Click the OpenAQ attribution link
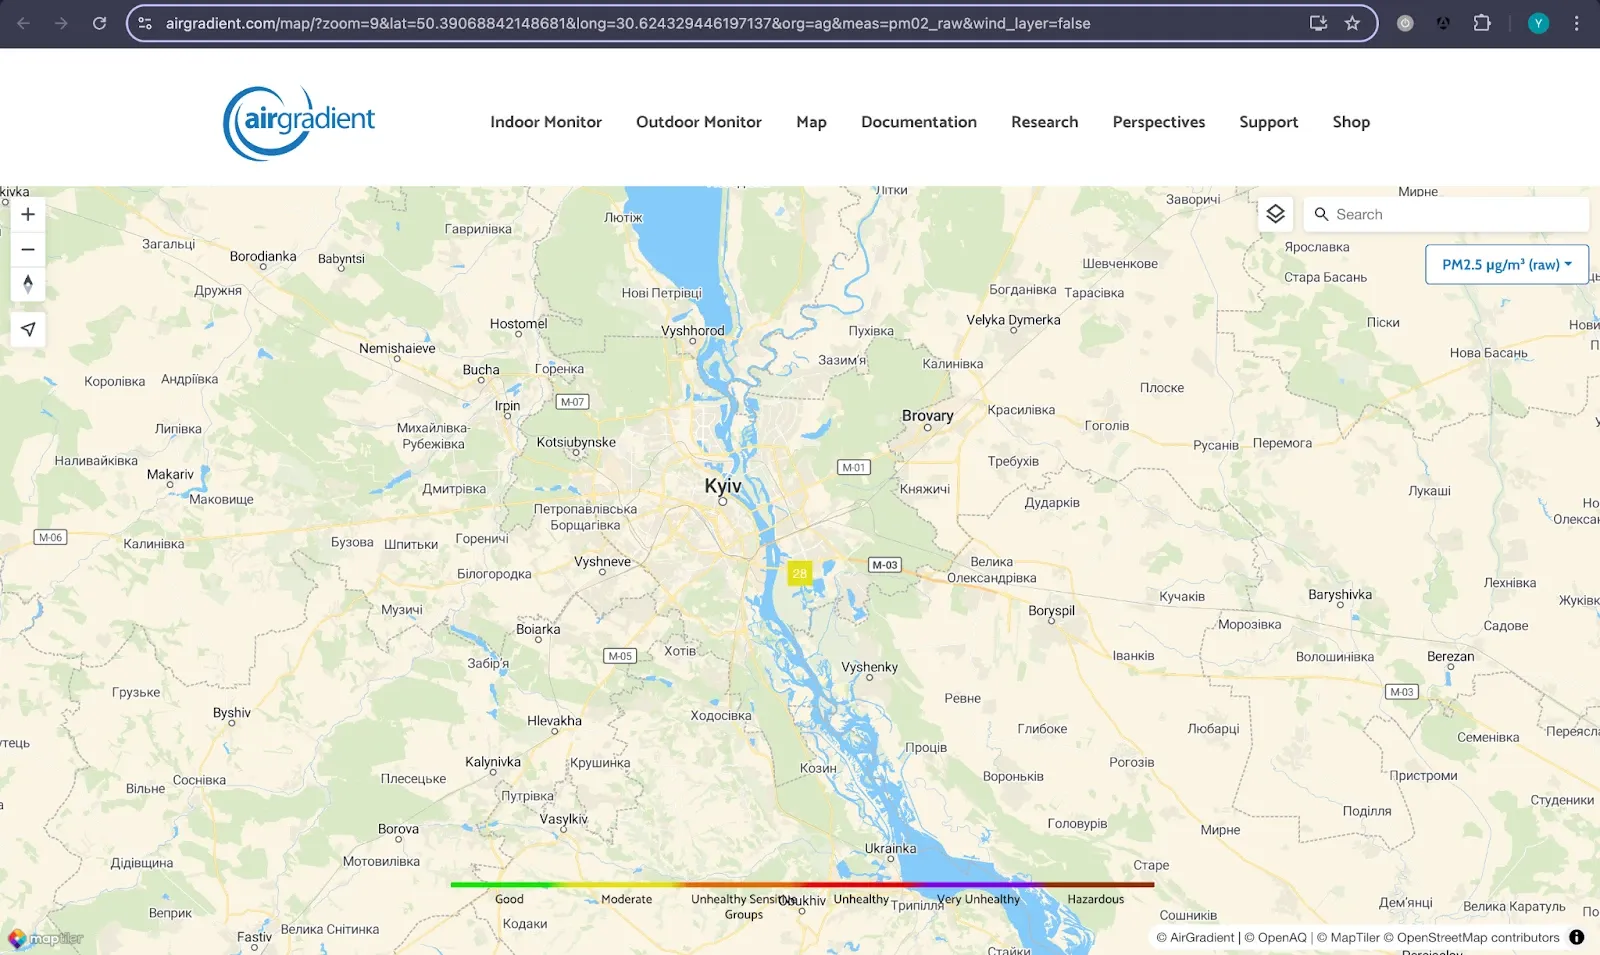The image size is (1600, 955). coord(1281,938)
